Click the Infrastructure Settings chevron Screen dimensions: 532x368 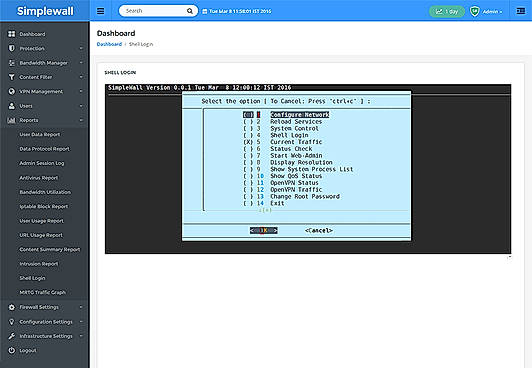click(81, 336)
